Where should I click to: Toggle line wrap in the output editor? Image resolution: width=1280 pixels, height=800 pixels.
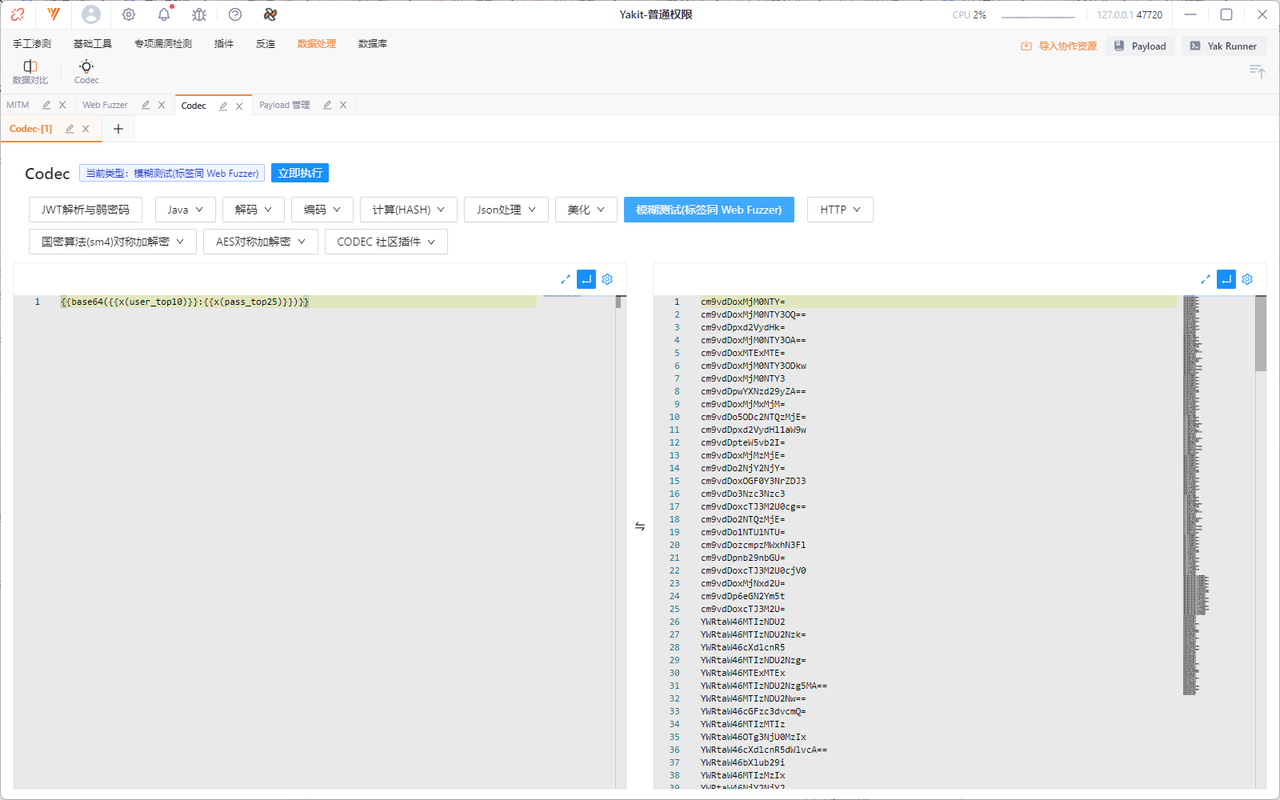coord(1226,279)
